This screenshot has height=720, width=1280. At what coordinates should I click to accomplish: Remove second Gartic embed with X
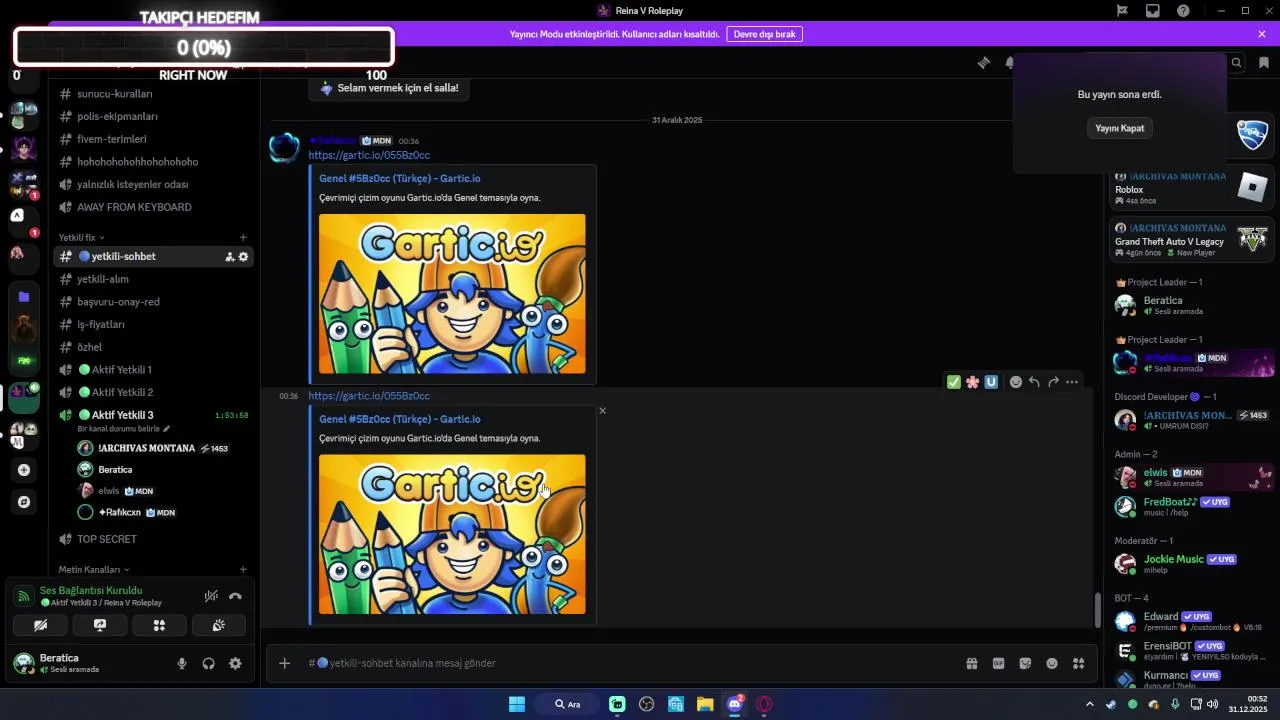(x=602, y=411)
